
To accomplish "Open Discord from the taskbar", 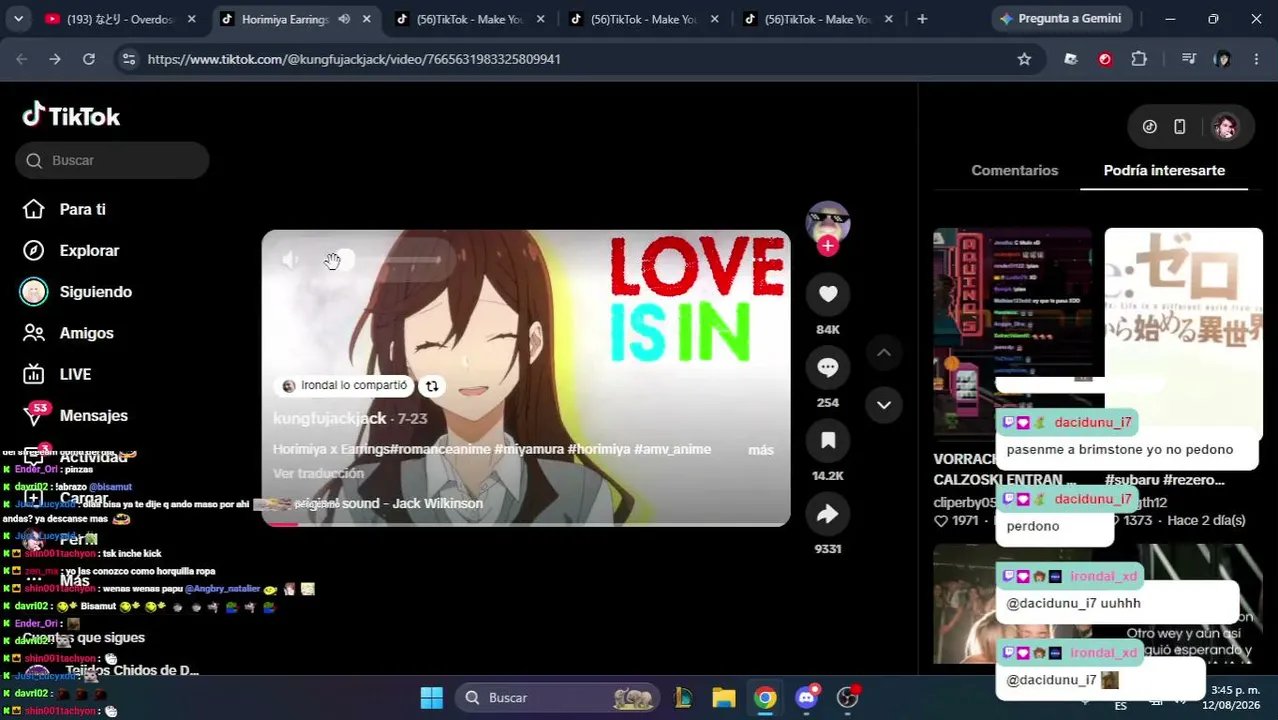I will [807, 698].
